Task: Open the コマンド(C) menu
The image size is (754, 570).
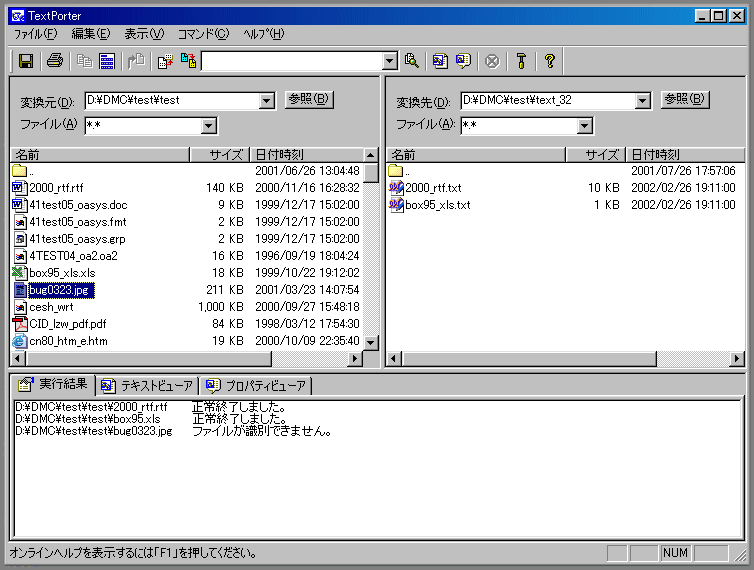Action: point(203,34)
